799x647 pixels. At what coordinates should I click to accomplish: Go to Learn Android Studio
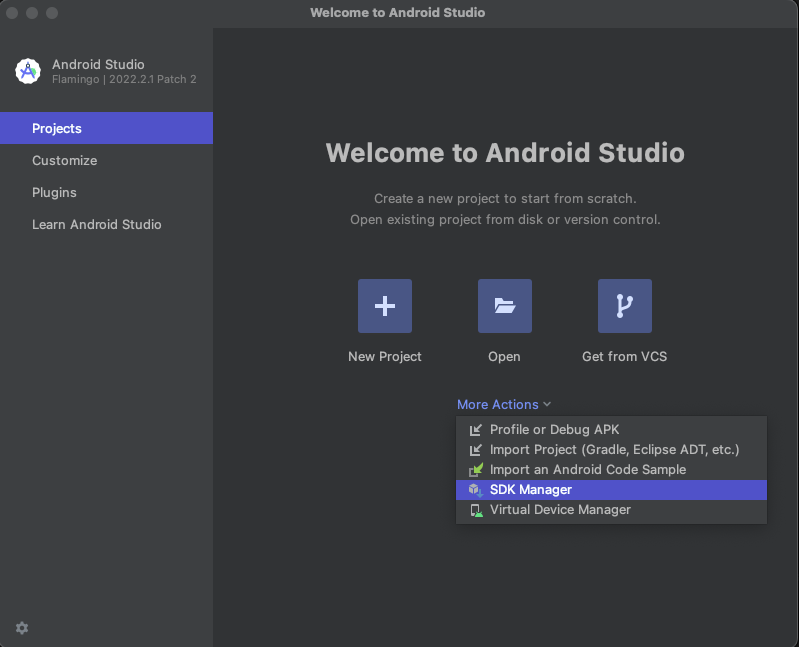(106, 224)
